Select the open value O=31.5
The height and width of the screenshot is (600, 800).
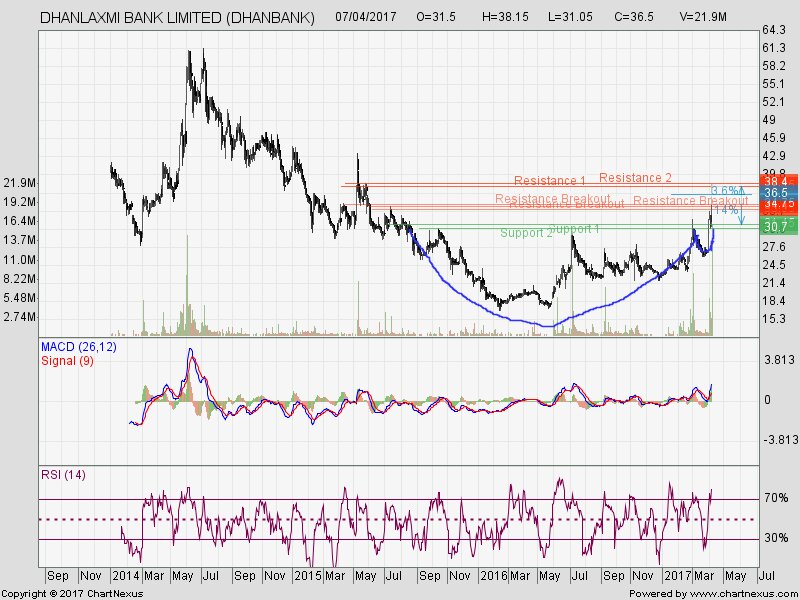436,17
